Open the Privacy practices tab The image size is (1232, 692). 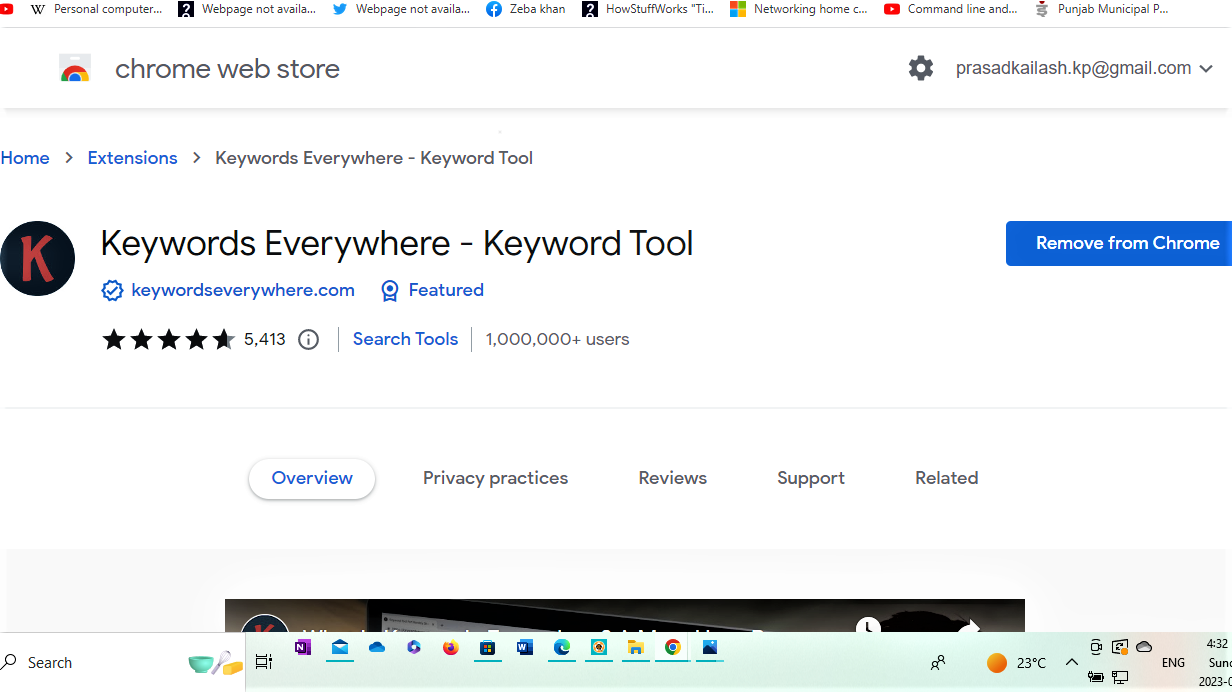point(495,478)
